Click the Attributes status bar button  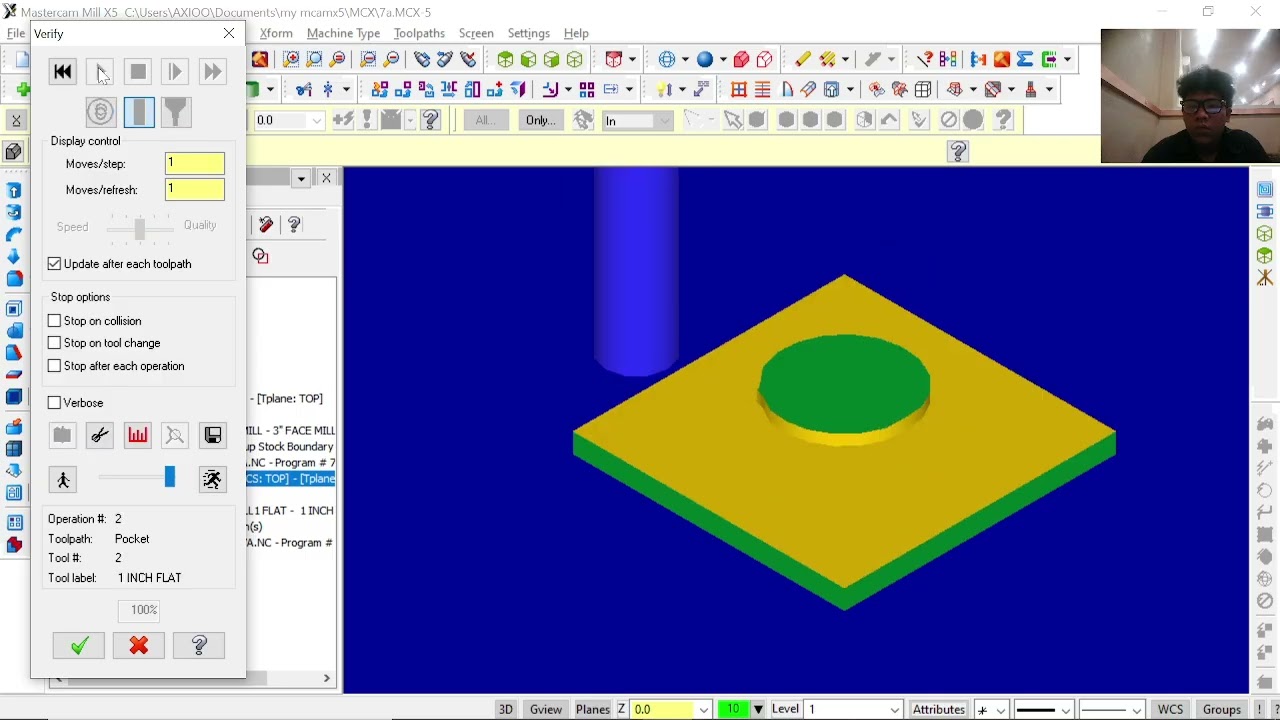[939, 709]
